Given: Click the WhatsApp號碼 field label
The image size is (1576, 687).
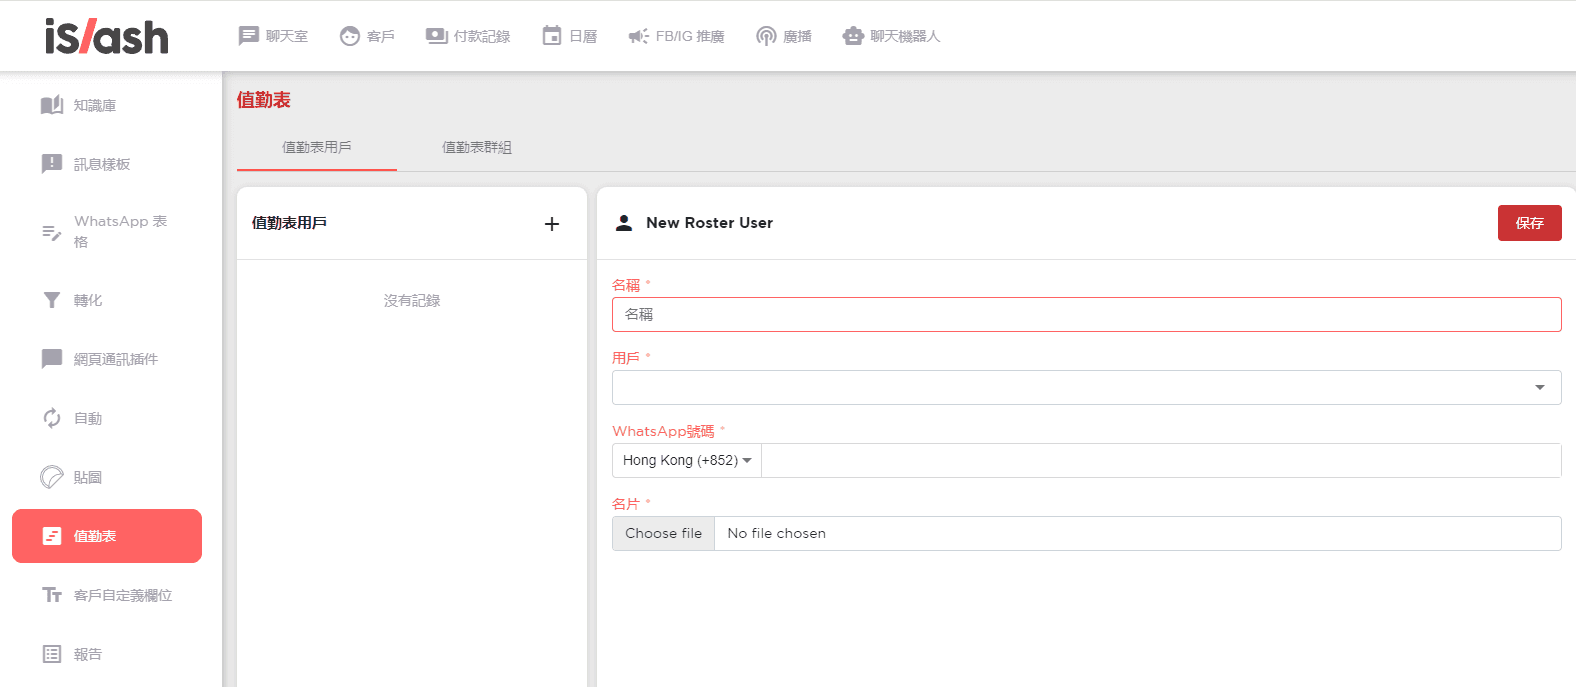Looking at the screenshot, I should (663, 431).
